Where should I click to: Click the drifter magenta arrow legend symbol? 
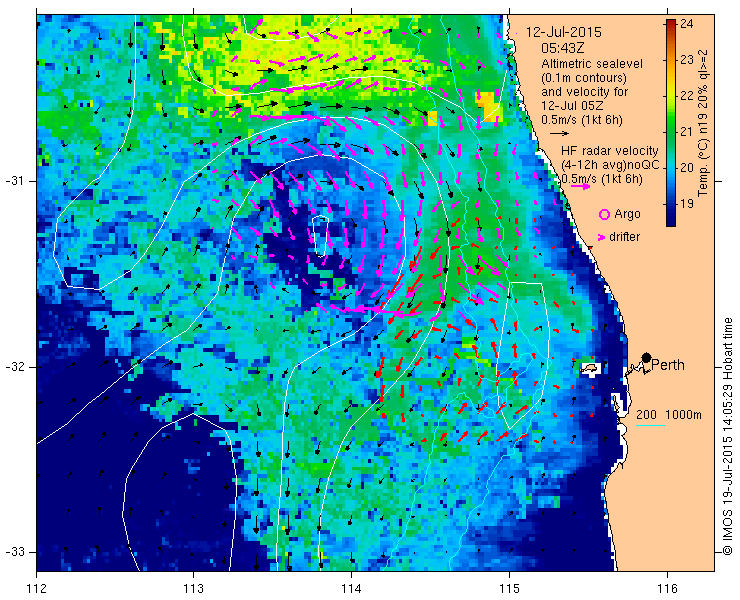(x=602, y=237)
